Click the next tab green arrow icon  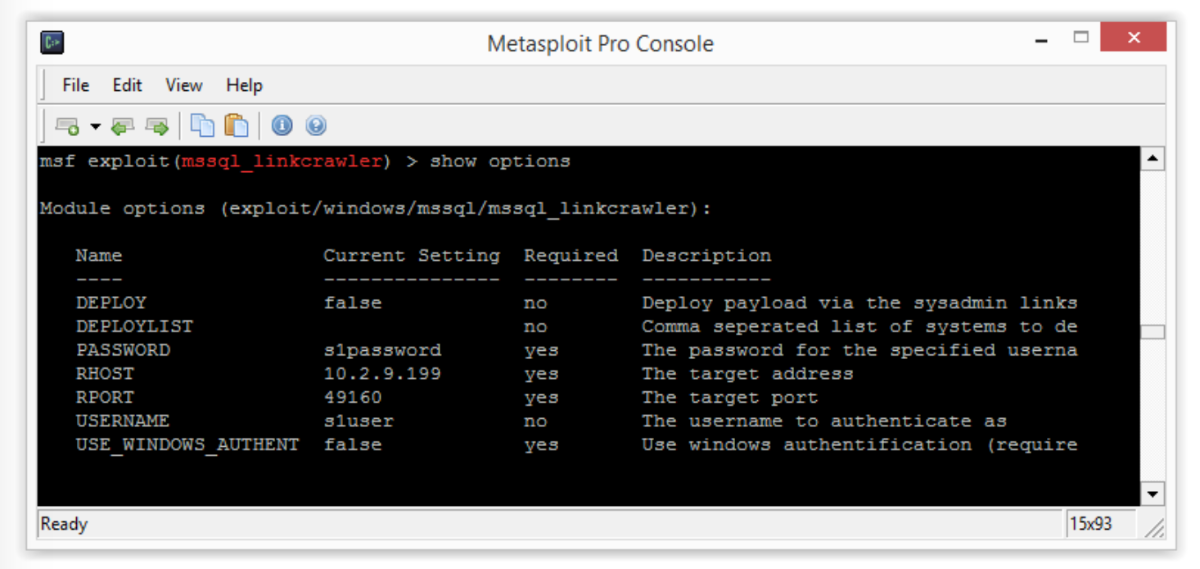tap(157, 126)
